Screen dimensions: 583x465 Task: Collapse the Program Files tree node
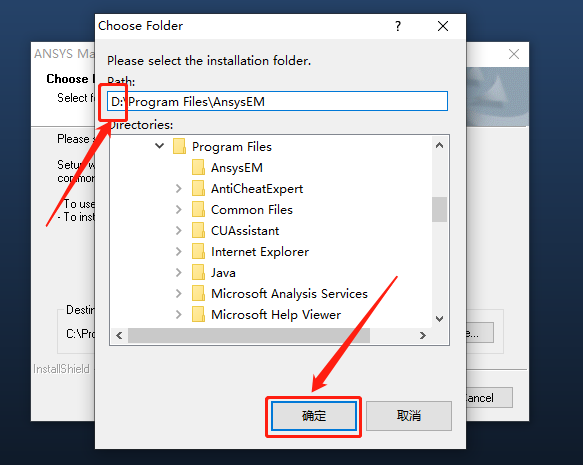160,146
